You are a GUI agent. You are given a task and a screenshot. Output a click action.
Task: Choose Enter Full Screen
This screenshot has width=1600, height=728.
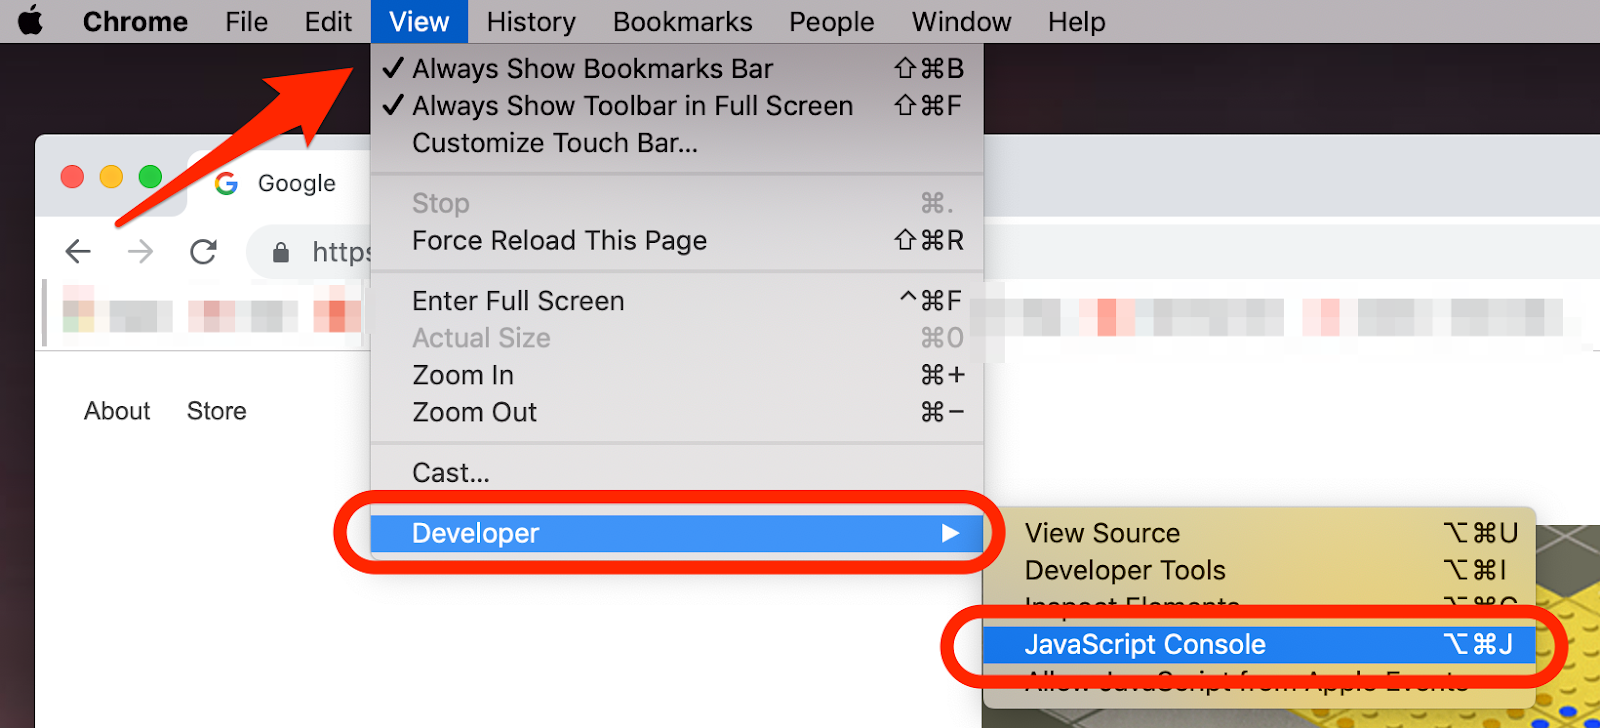tap(677, 301)
